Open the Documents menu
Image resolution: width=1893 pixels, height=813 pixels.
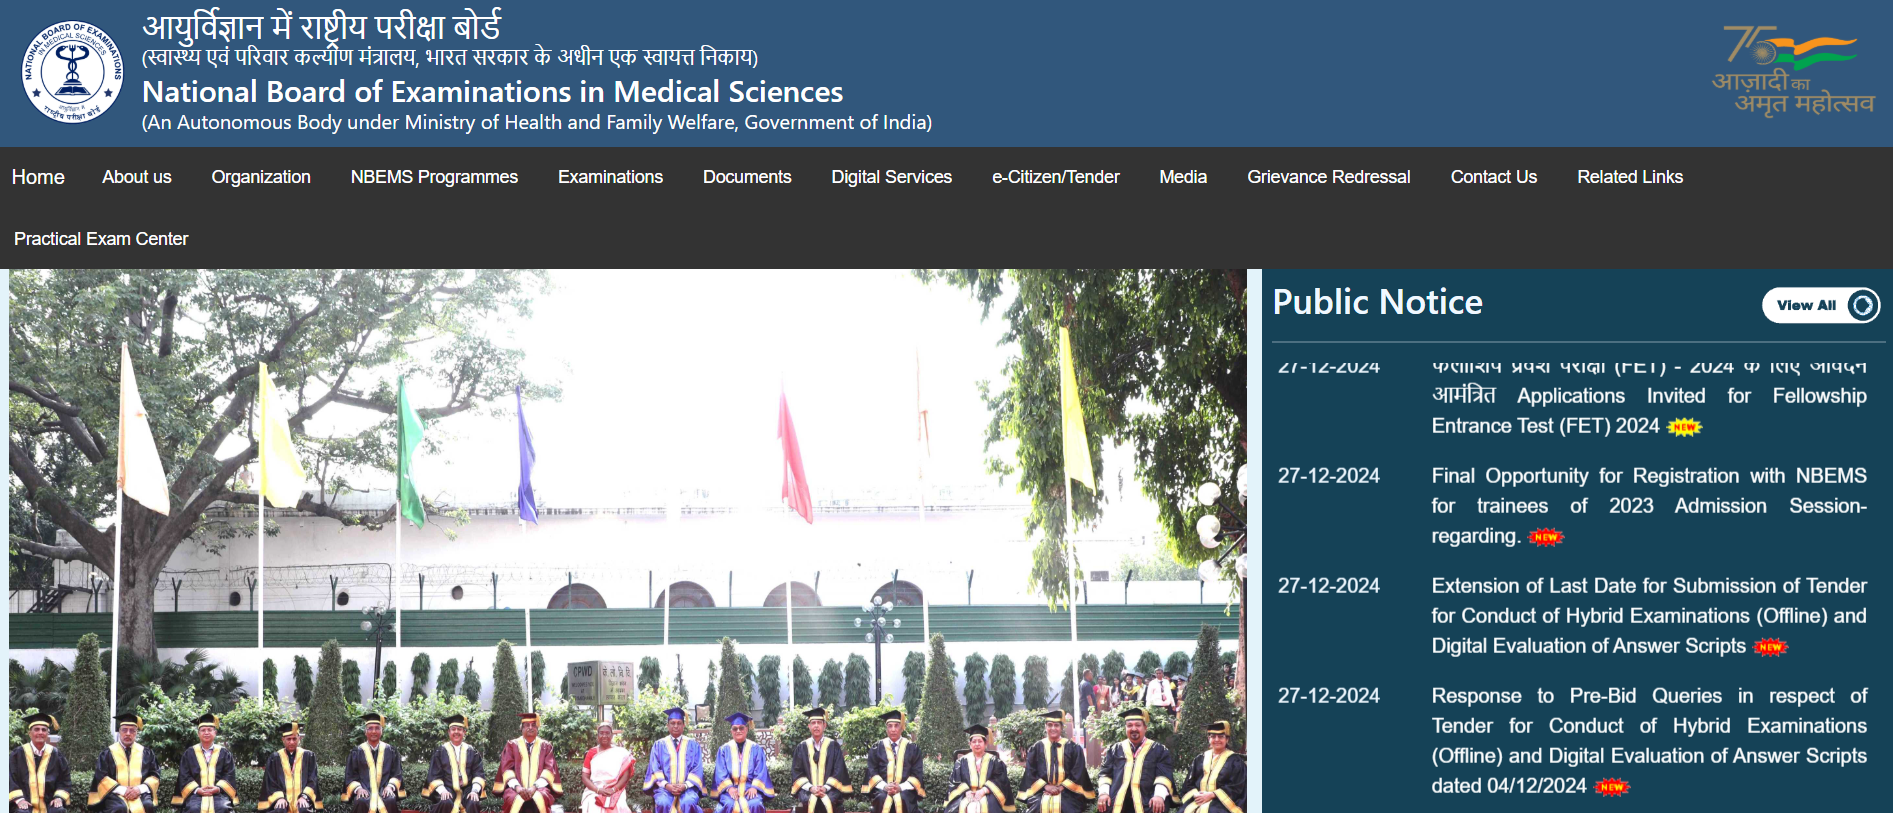point(747,177)
